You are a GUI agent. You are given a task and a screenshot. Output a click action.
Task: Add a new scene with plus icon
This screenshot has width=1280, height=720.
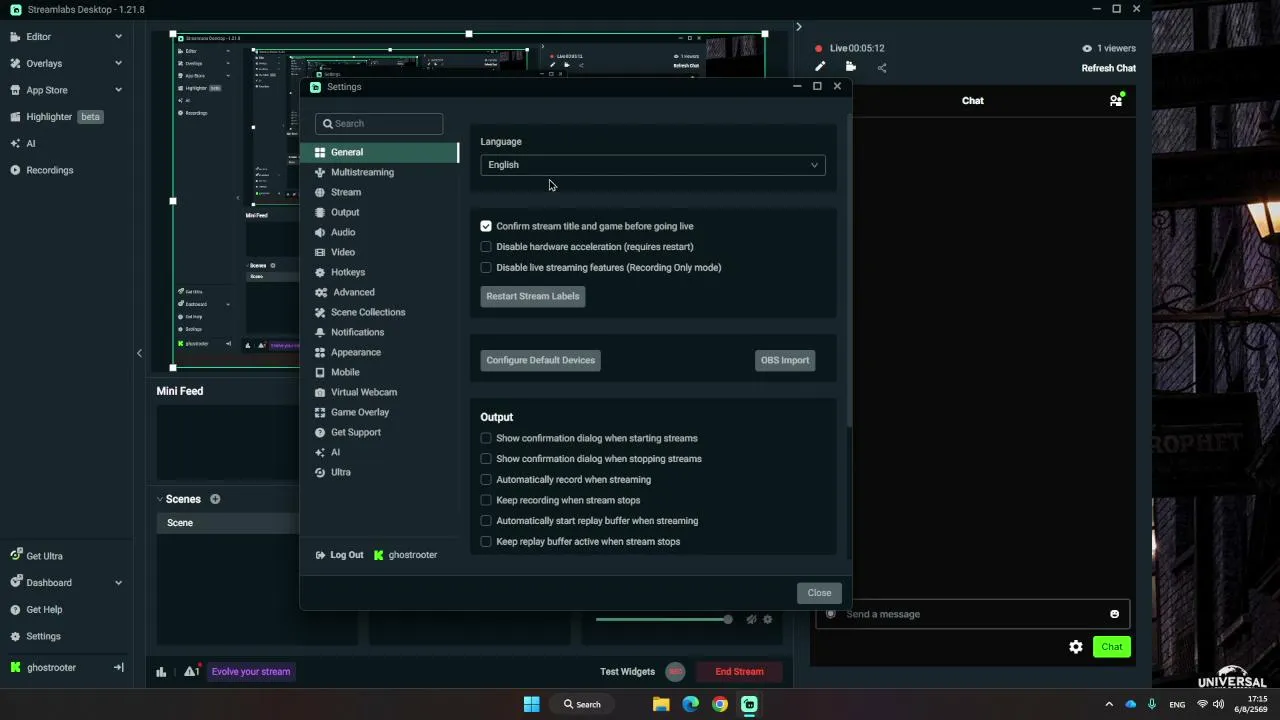click(x=215, y=499)
